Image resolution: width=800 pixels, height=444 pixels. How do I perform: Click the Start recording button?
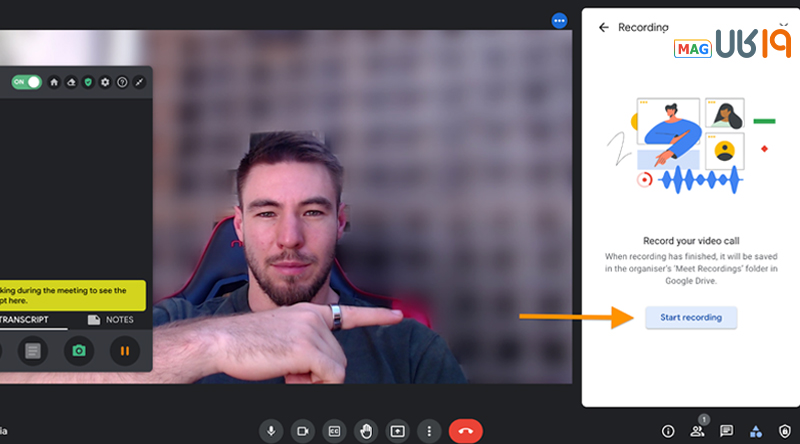(x=690, y=317)
